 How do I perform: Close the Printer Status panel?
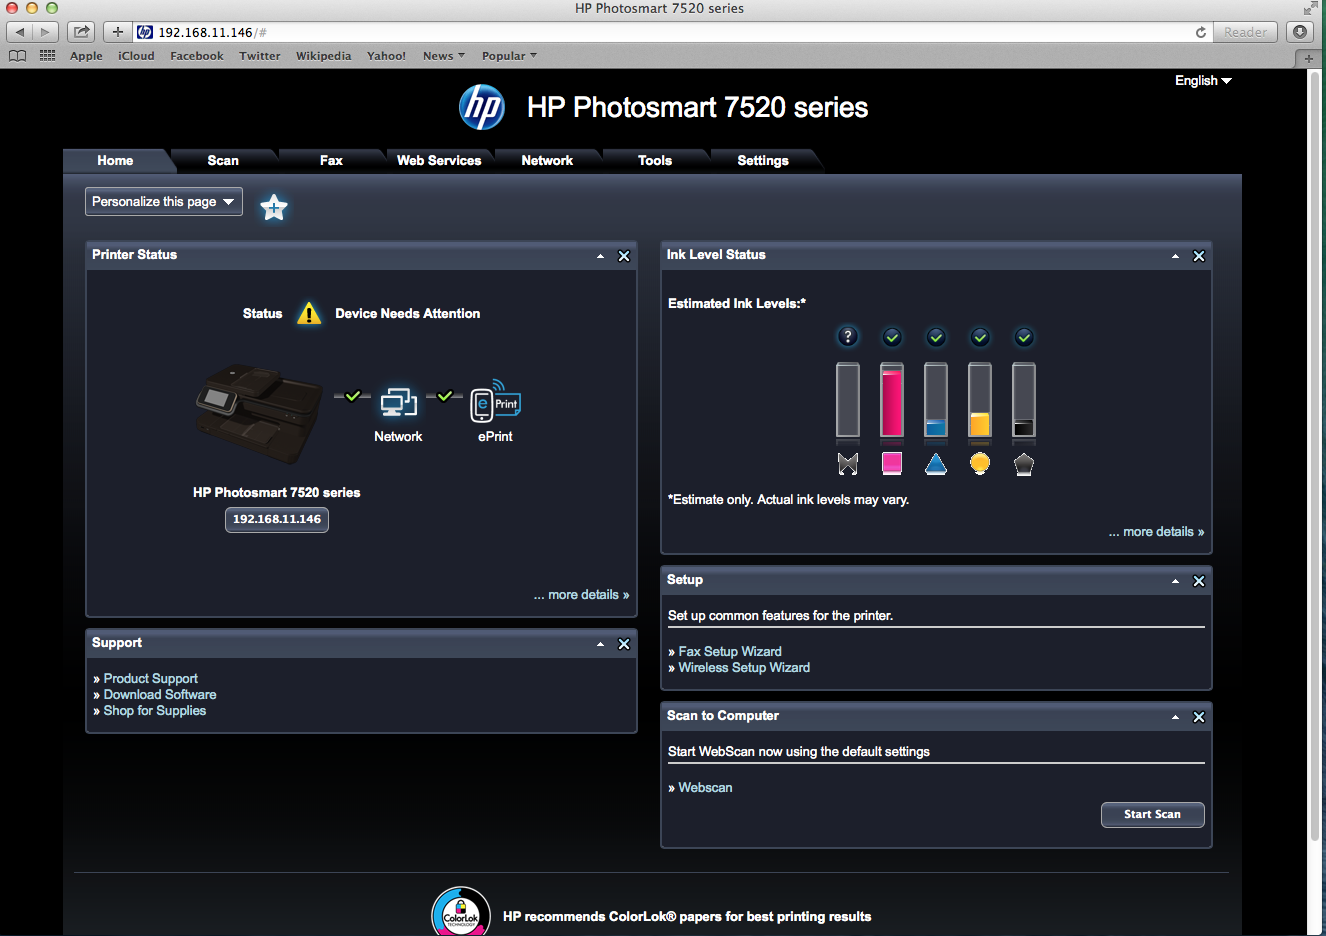pos(624,256)
